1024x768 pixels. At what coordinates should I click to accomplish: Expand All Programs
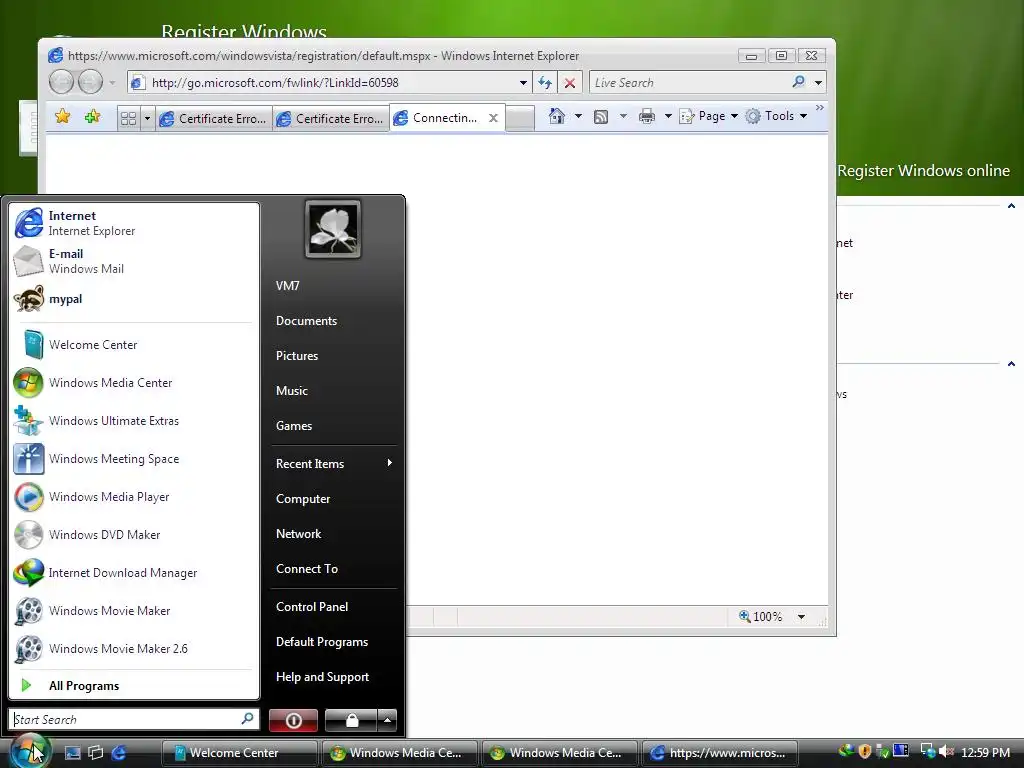[x=134, y=686]
